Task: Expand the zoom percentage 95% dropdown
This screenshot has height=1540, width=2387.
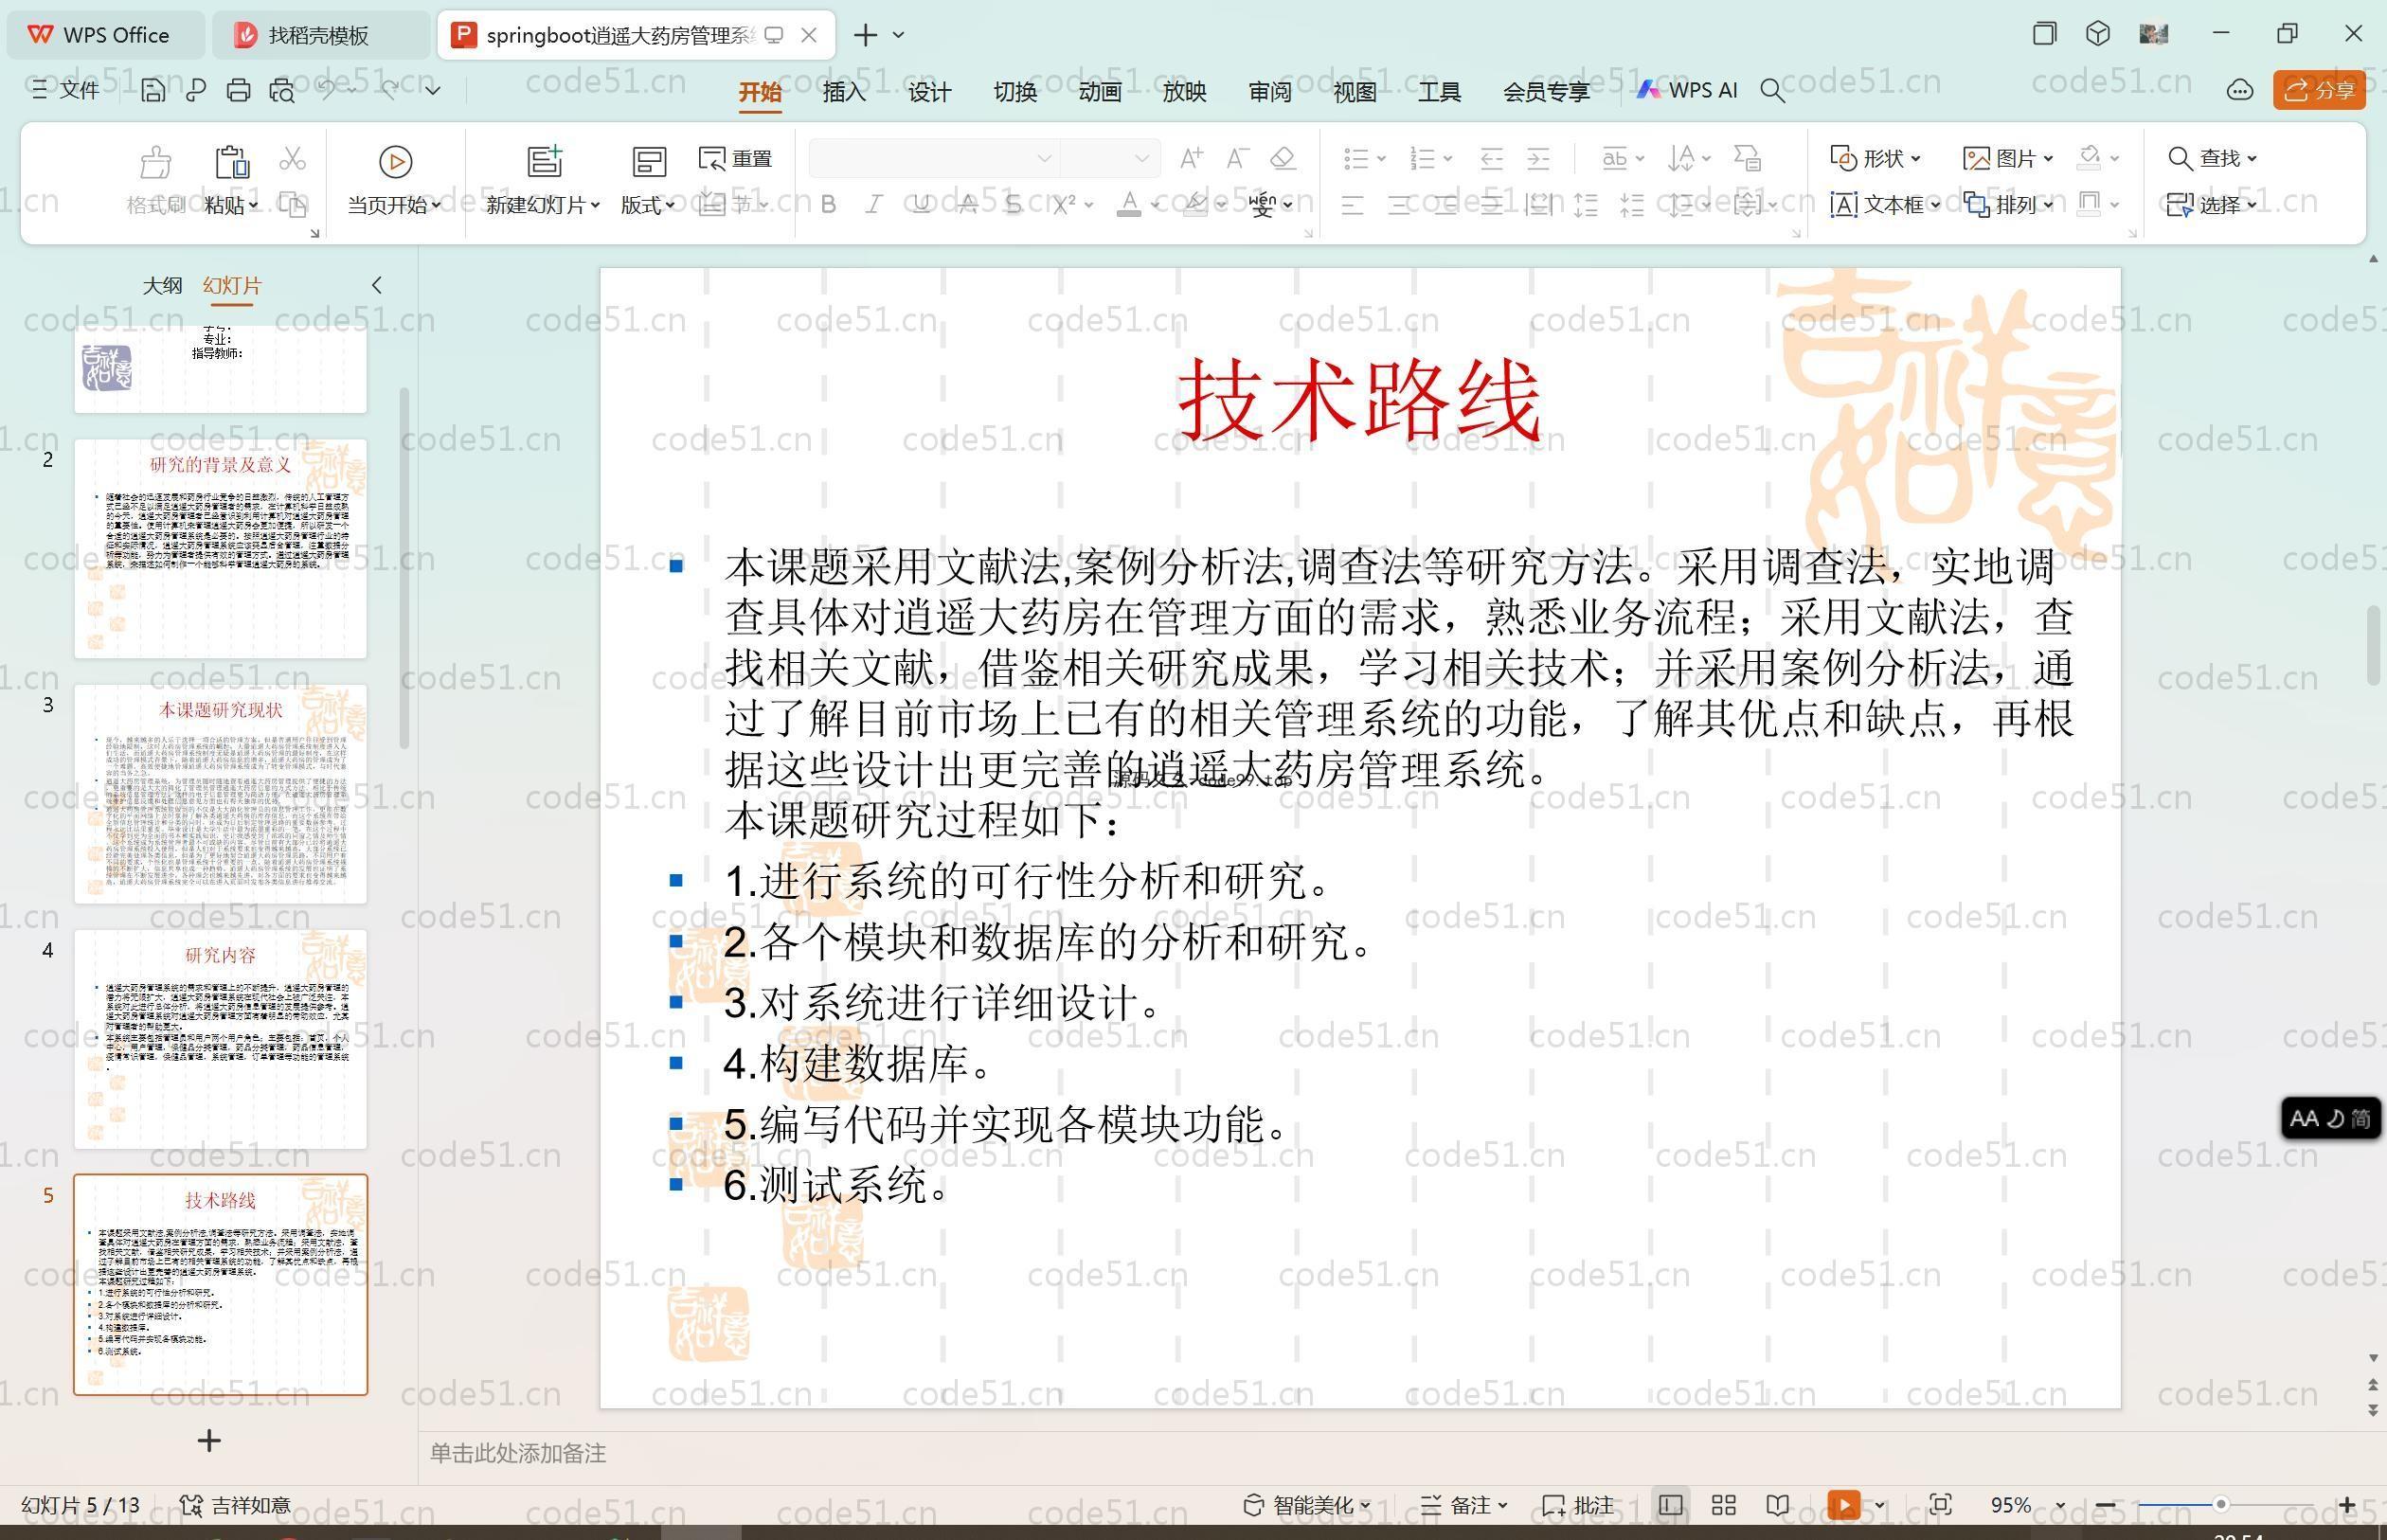Action: point(2060,1505)
